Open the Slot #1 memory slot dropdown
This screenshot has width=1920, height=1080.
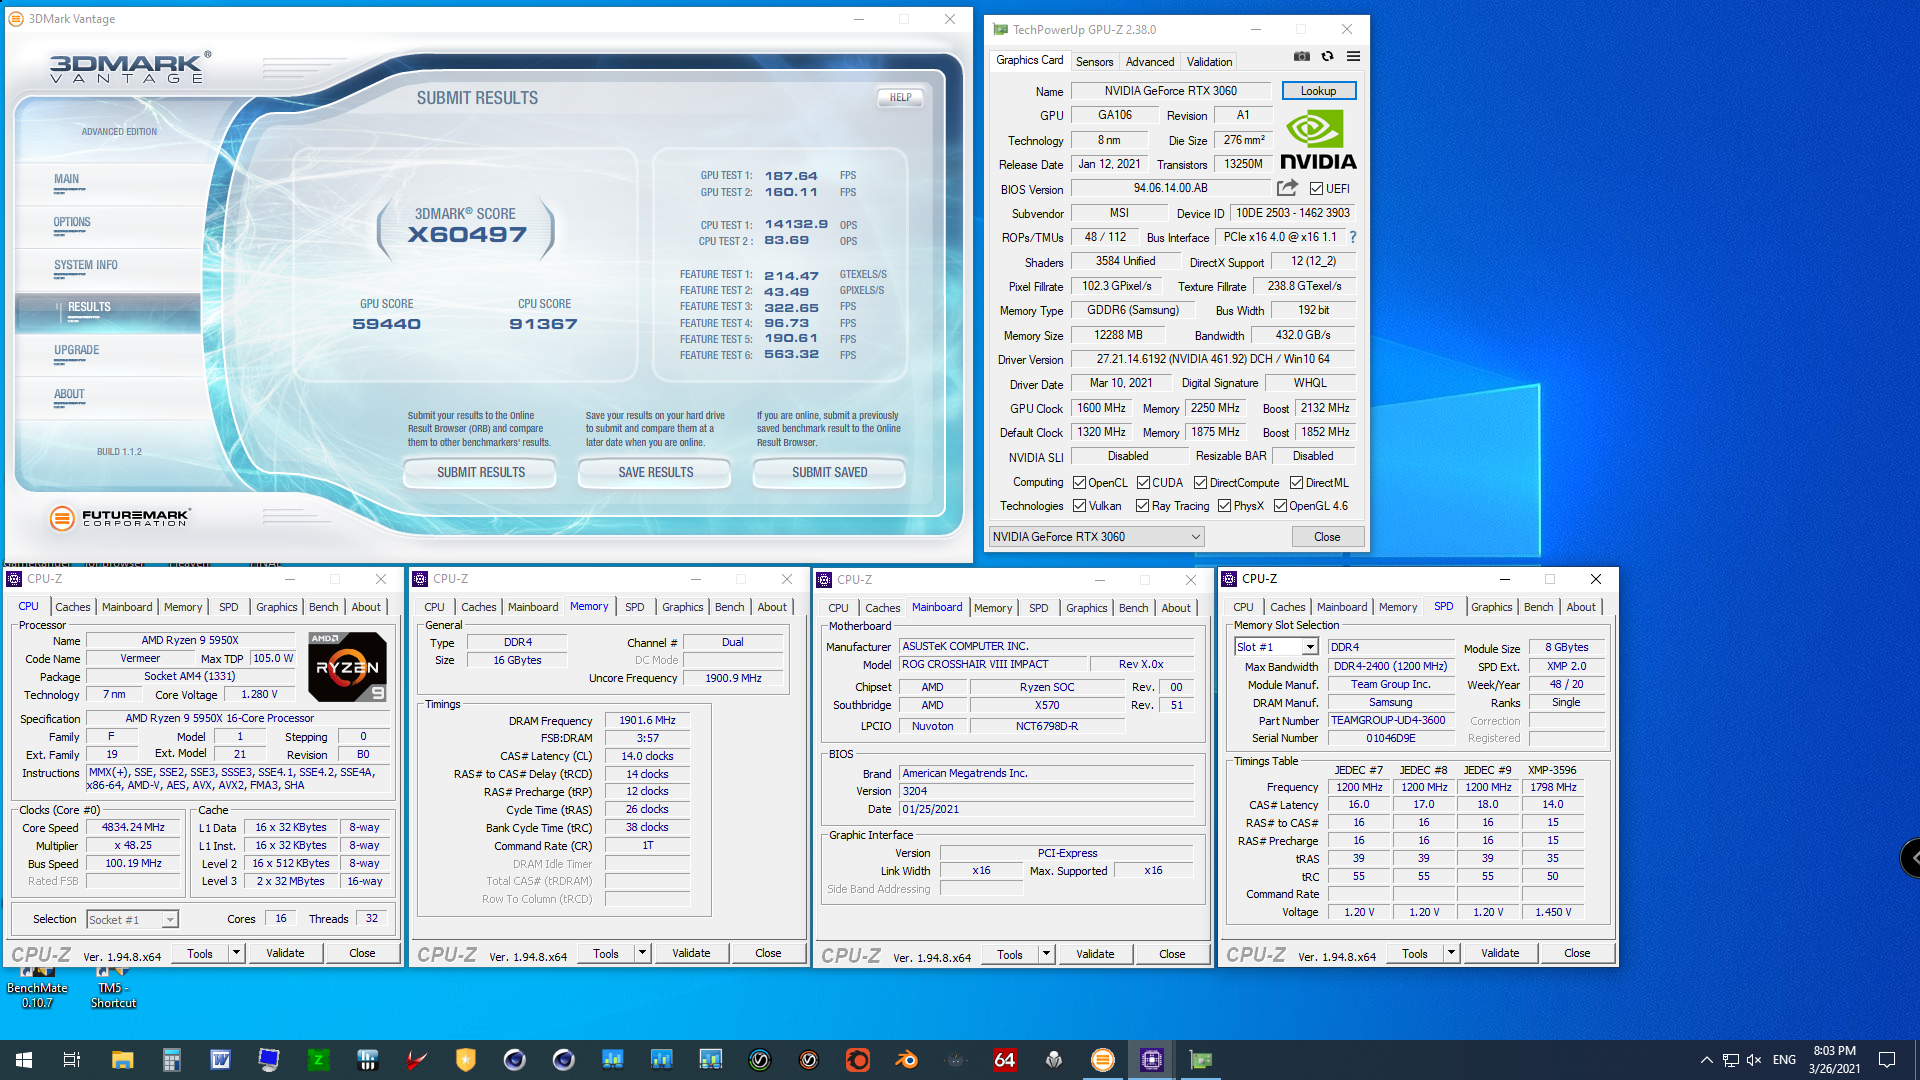tap(1276, 647)
